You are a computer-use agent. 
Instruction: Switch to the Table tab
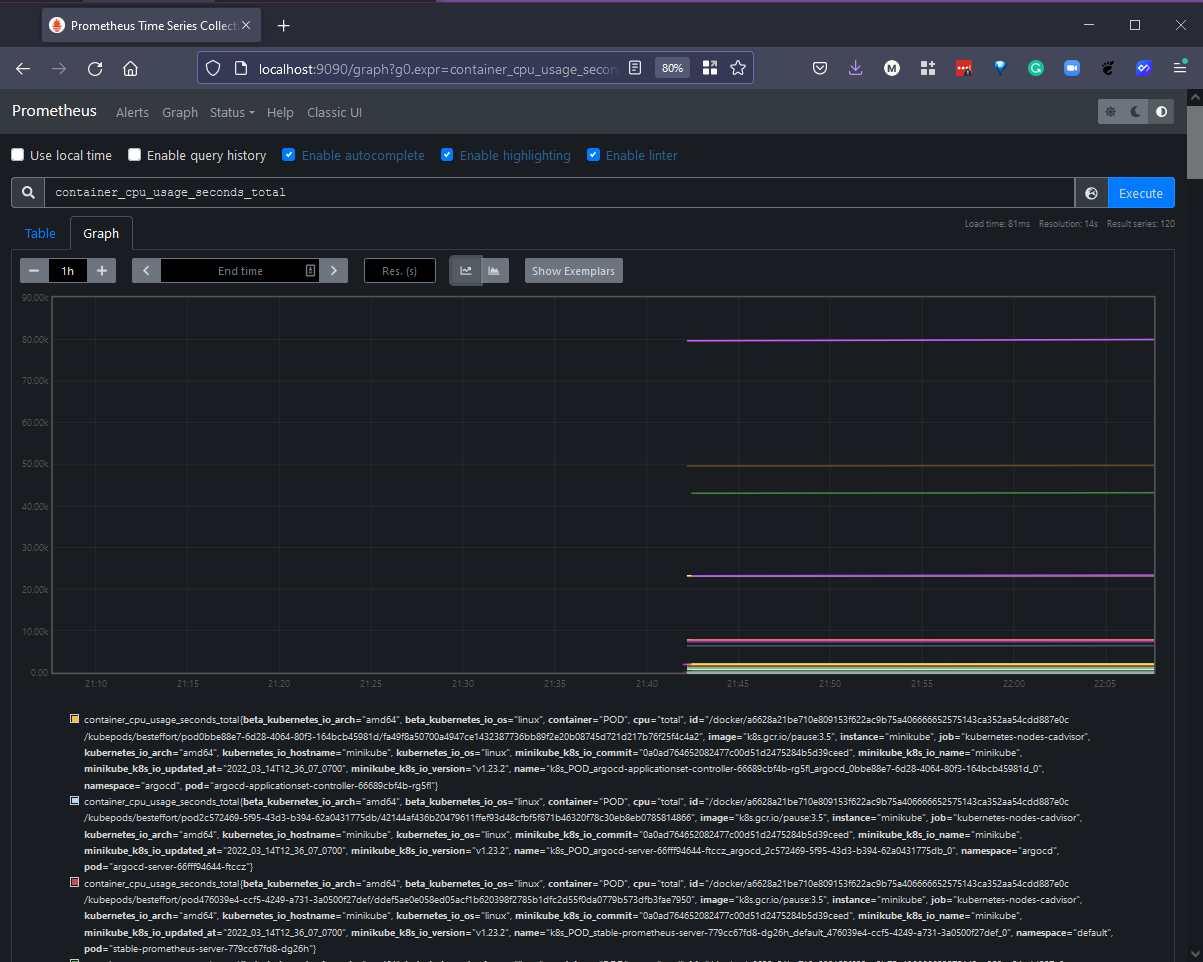[x=40, y=234]
